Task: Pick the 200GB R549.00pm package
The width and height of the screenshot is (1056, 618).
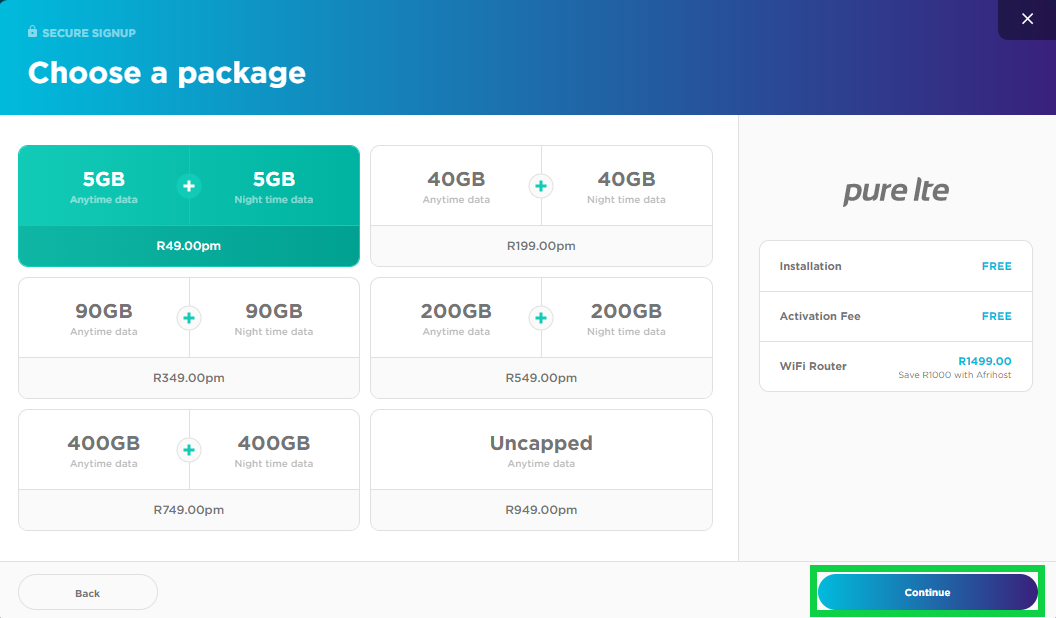Action: [x=541, y=378]
